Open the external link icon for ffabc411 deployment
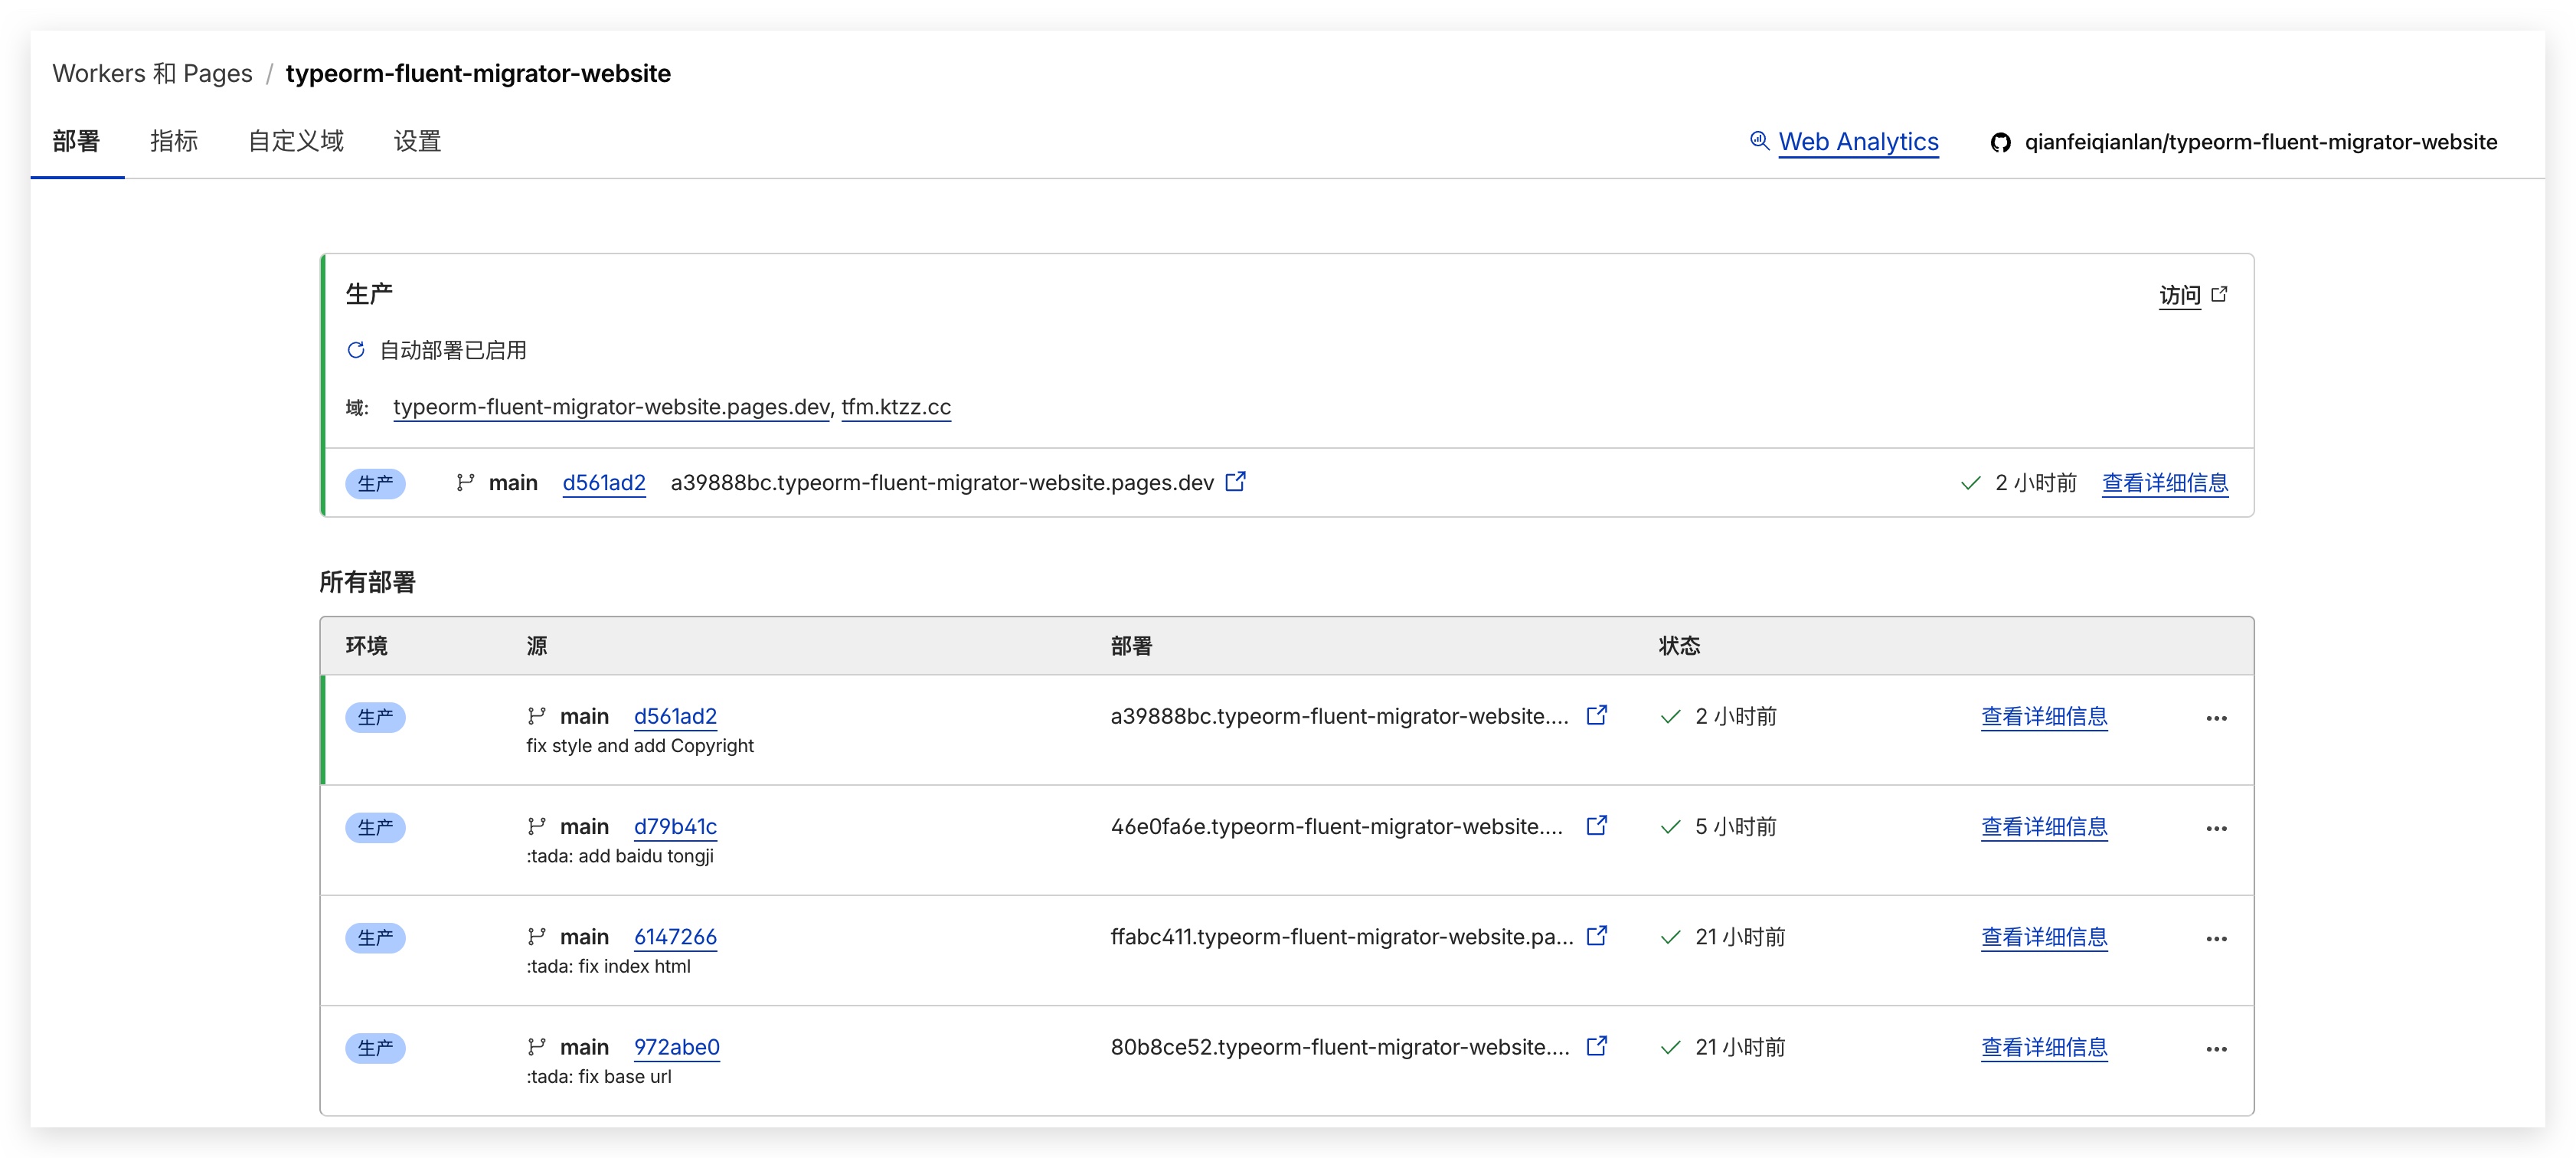 (x=1597, y=936)
